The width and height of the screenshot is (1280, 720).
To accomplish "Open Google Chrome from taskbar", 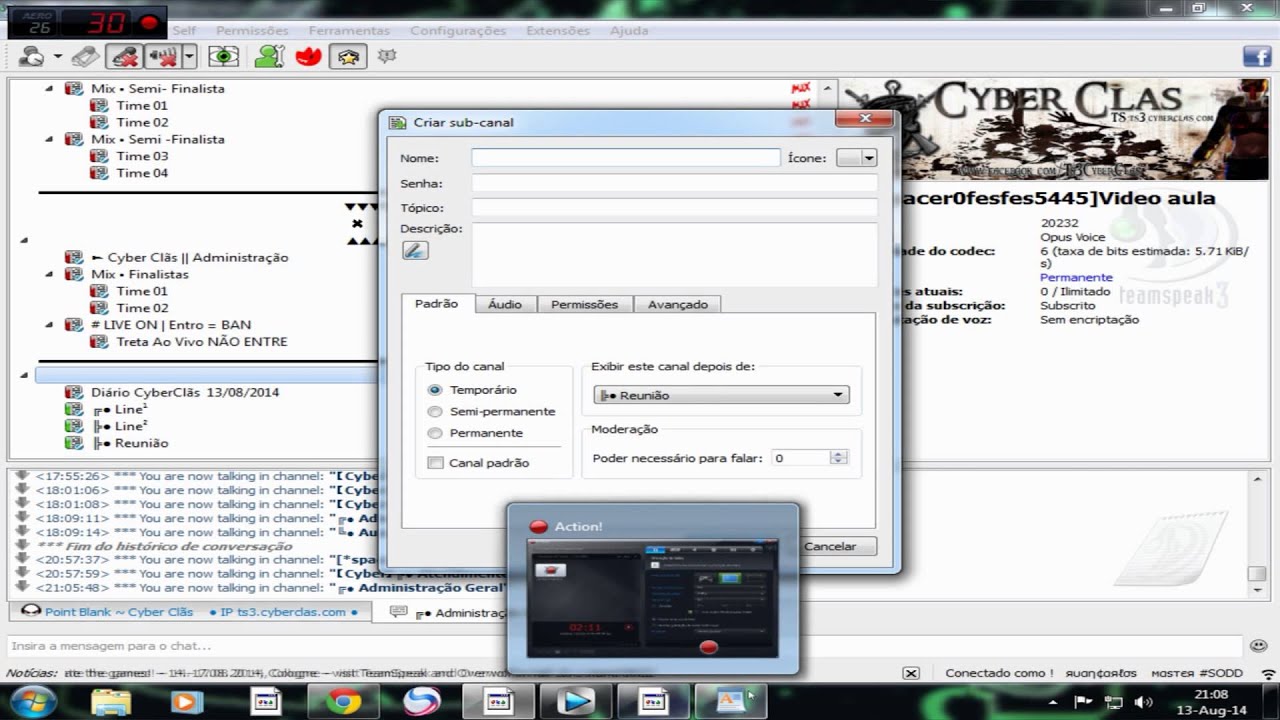I will 343,703.
